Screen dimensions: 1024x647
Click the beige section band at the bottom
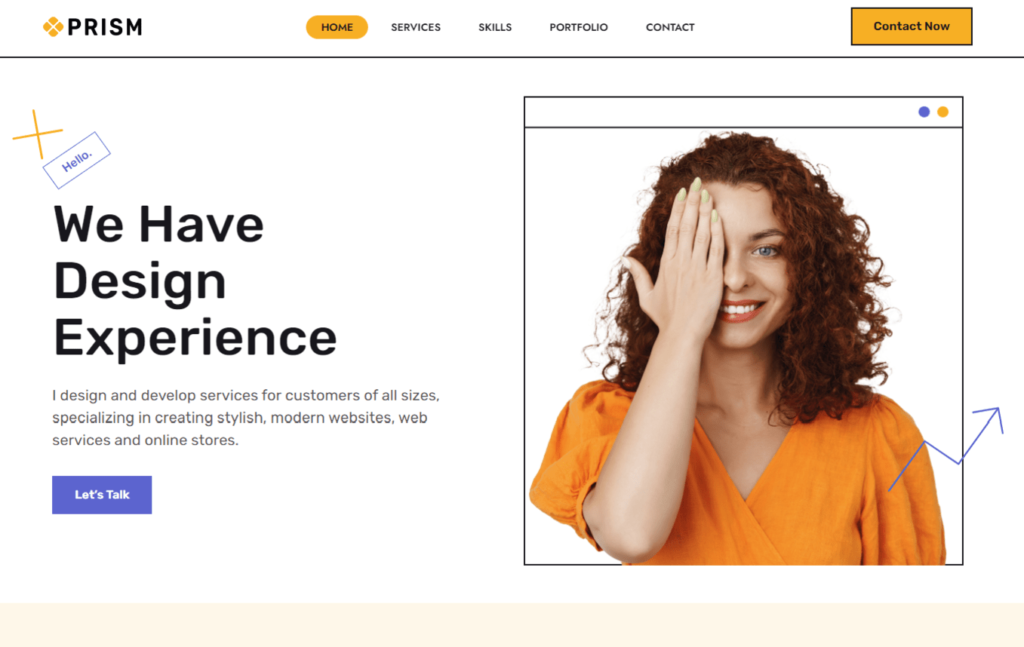512,625
